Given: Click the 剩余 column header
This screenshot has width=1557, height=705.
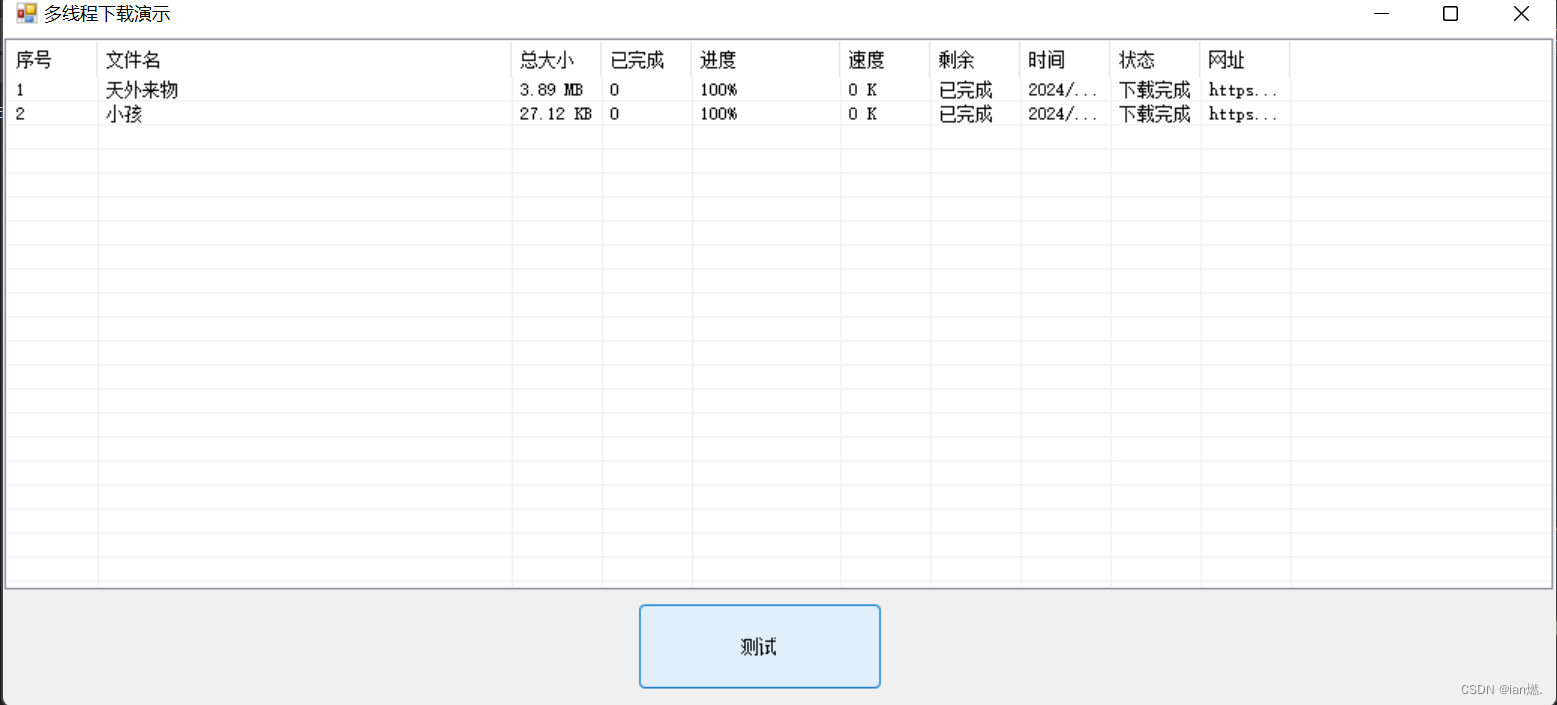Looking at the screenshot, I should pos(975,60).
